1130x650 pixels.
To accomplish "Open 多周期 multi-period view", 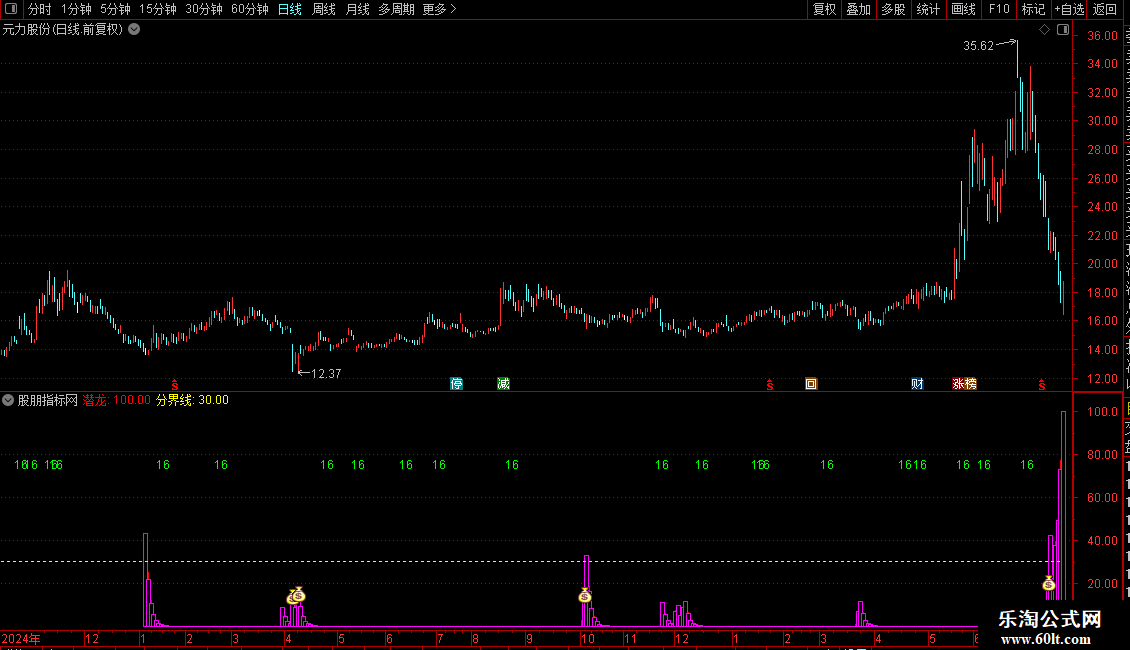I will 396,9.
